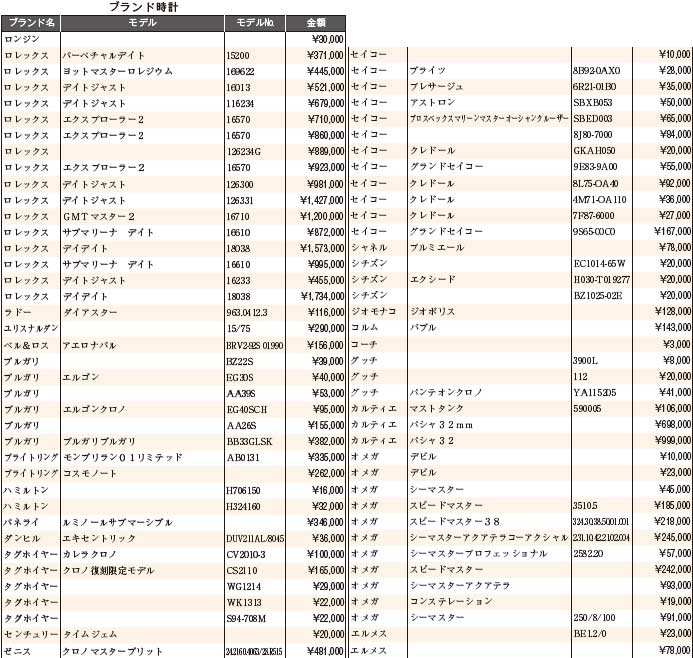Screen dimensions: 693x658
Task: Click the price ¥999,000
Action: (x=672, y=441)
